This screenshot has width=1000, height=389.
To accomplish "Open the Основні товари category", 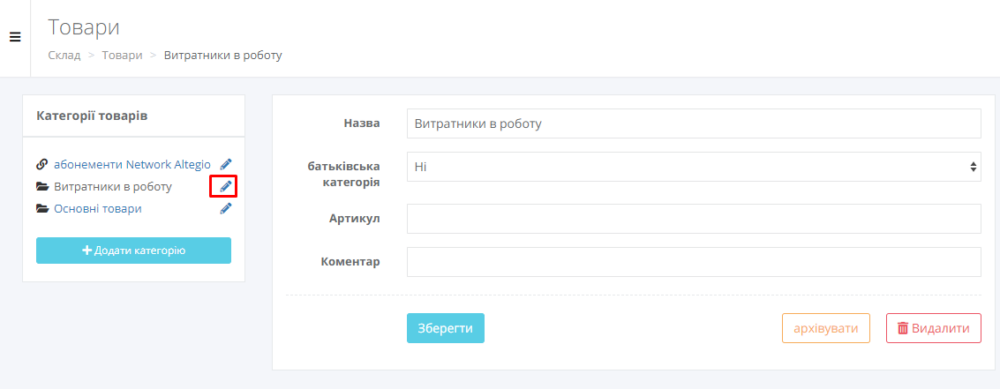I will [x=98, y=209].
